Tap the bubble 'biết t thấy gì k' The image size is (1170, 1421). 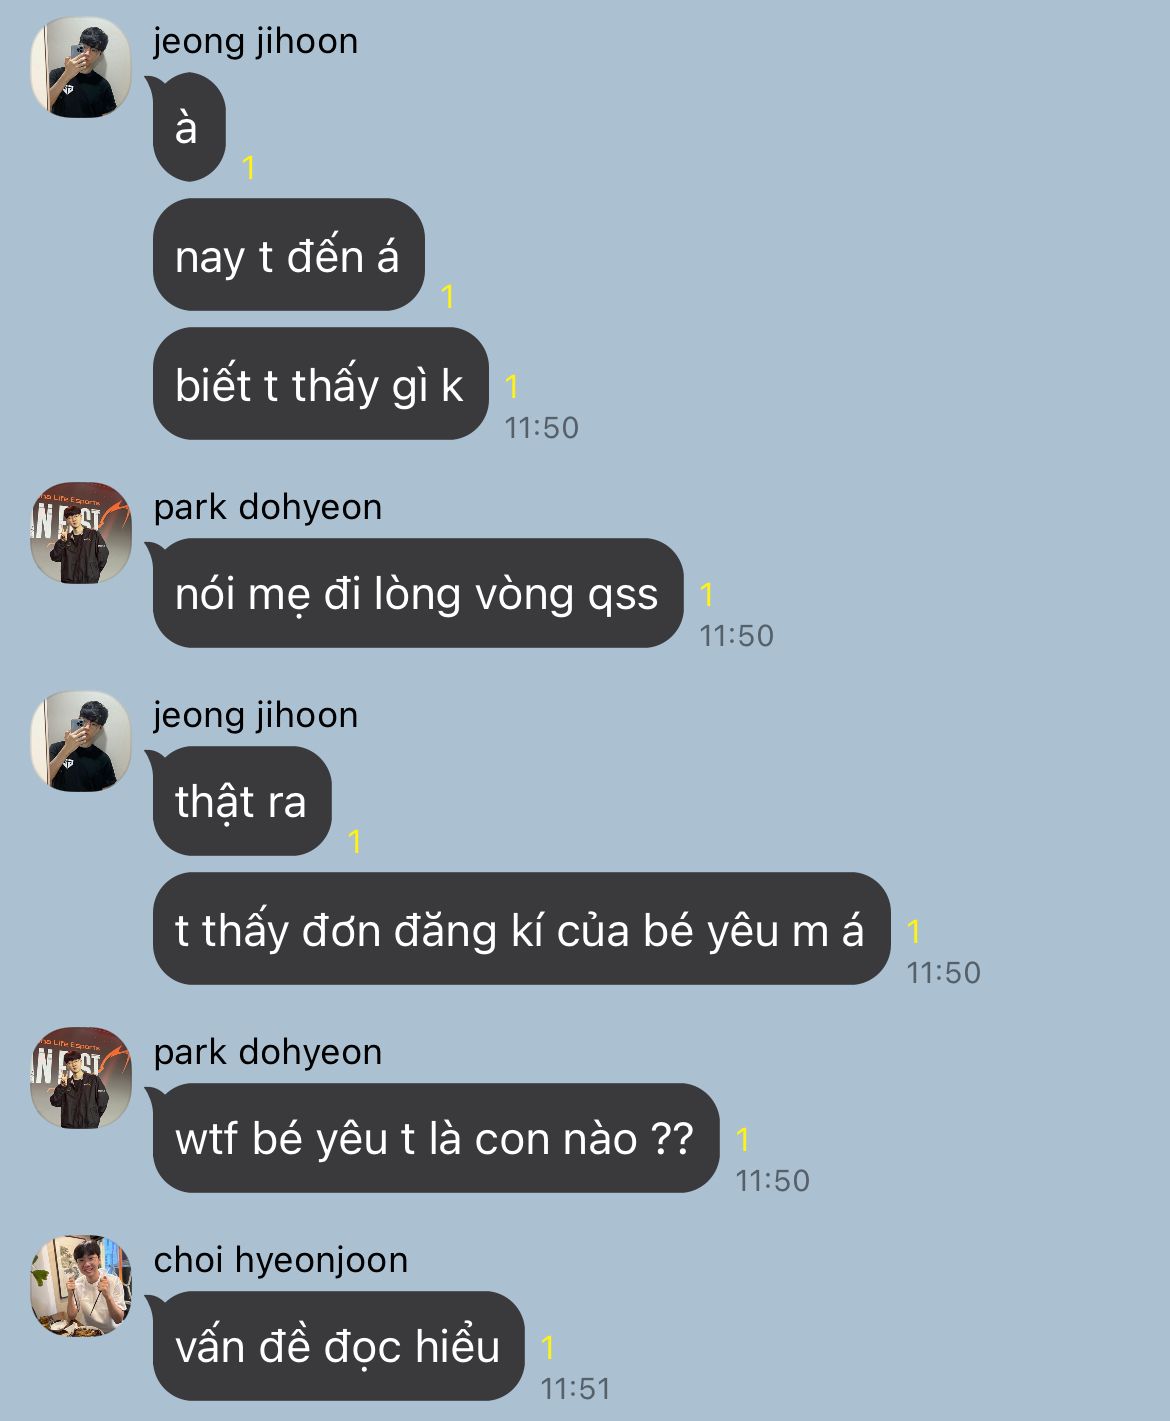(320, 384)
